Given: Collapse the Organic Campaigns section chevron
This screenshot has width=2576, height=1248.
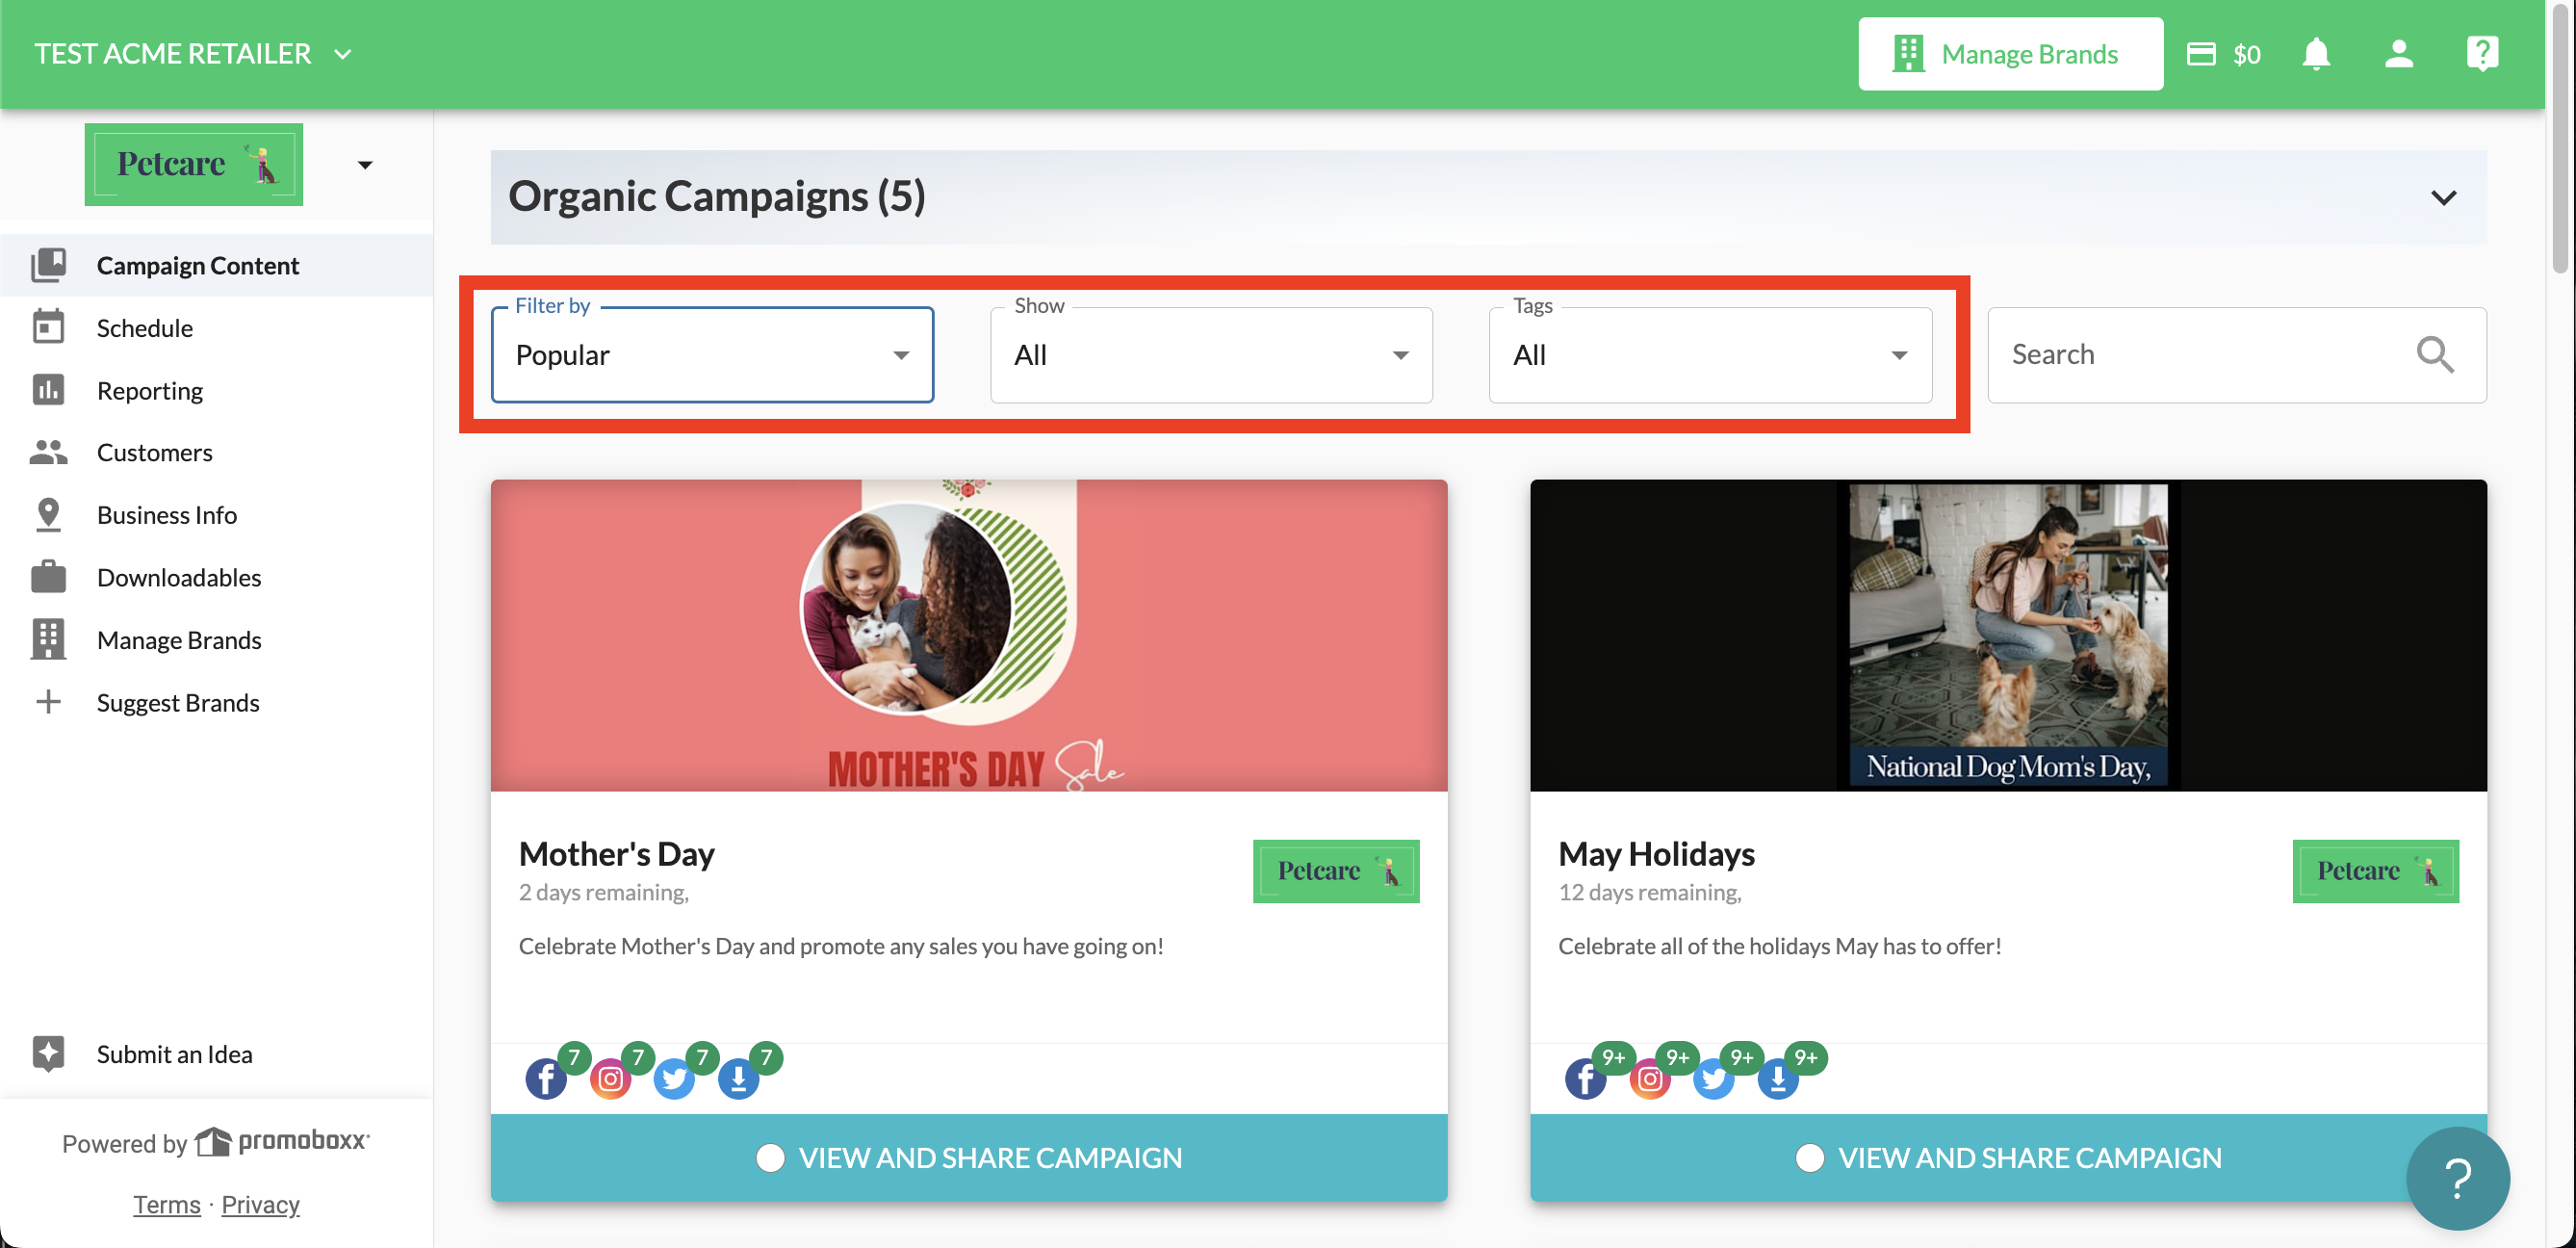Looking at the screenshot, I should [x=2443, y=198].
